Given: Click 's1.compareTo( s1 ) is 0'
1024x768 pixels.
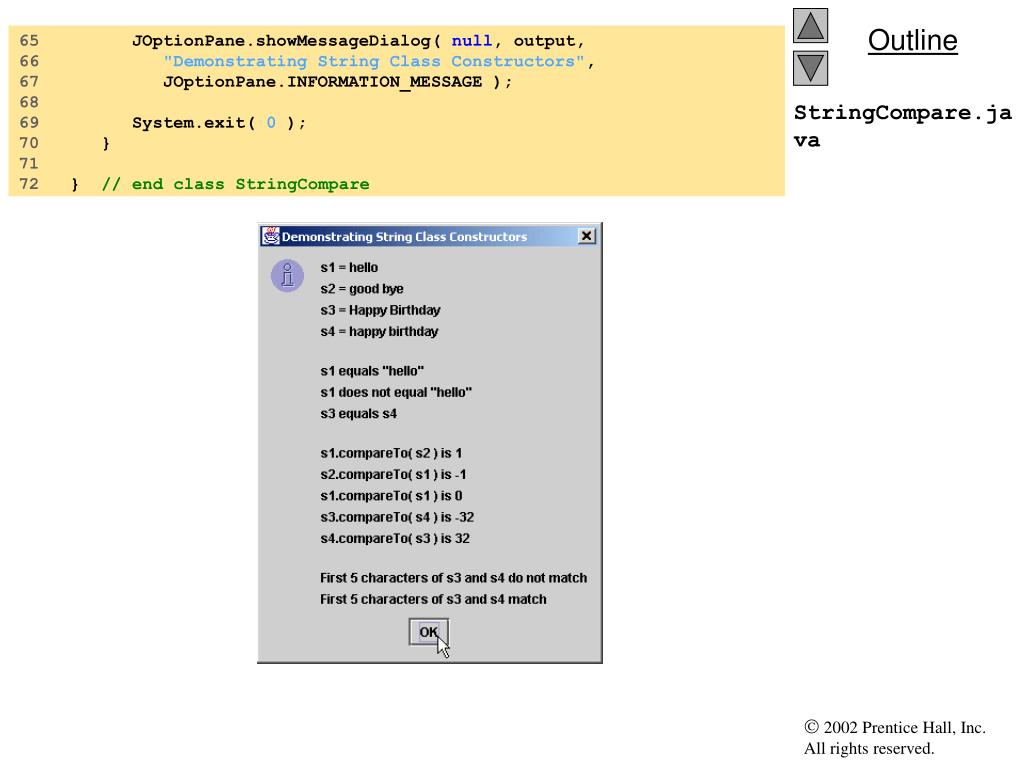Looking at the screenshot, I should click(x=391, y=496).
